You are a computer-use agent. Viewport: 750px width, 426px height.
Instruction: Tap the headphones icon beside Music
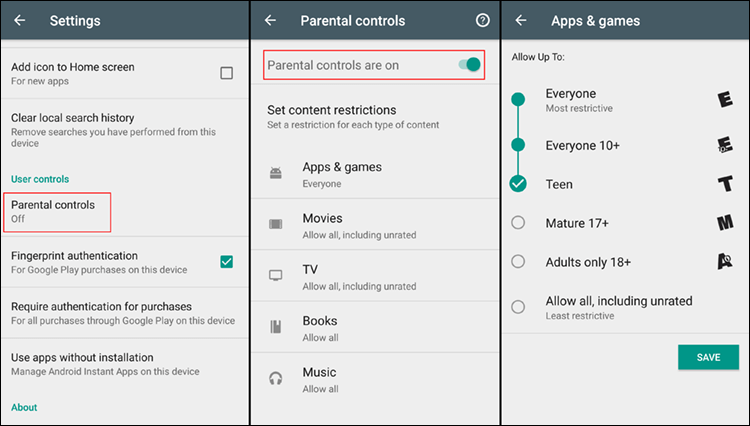click(276, 378)
